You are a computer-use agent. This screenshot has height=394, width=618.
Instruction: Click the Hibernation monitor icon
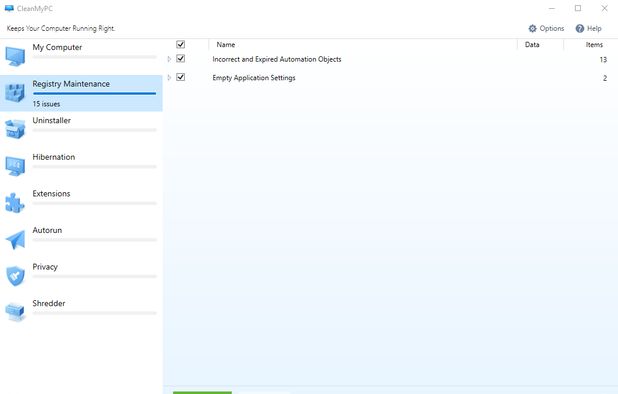click(x=15, y=166)
